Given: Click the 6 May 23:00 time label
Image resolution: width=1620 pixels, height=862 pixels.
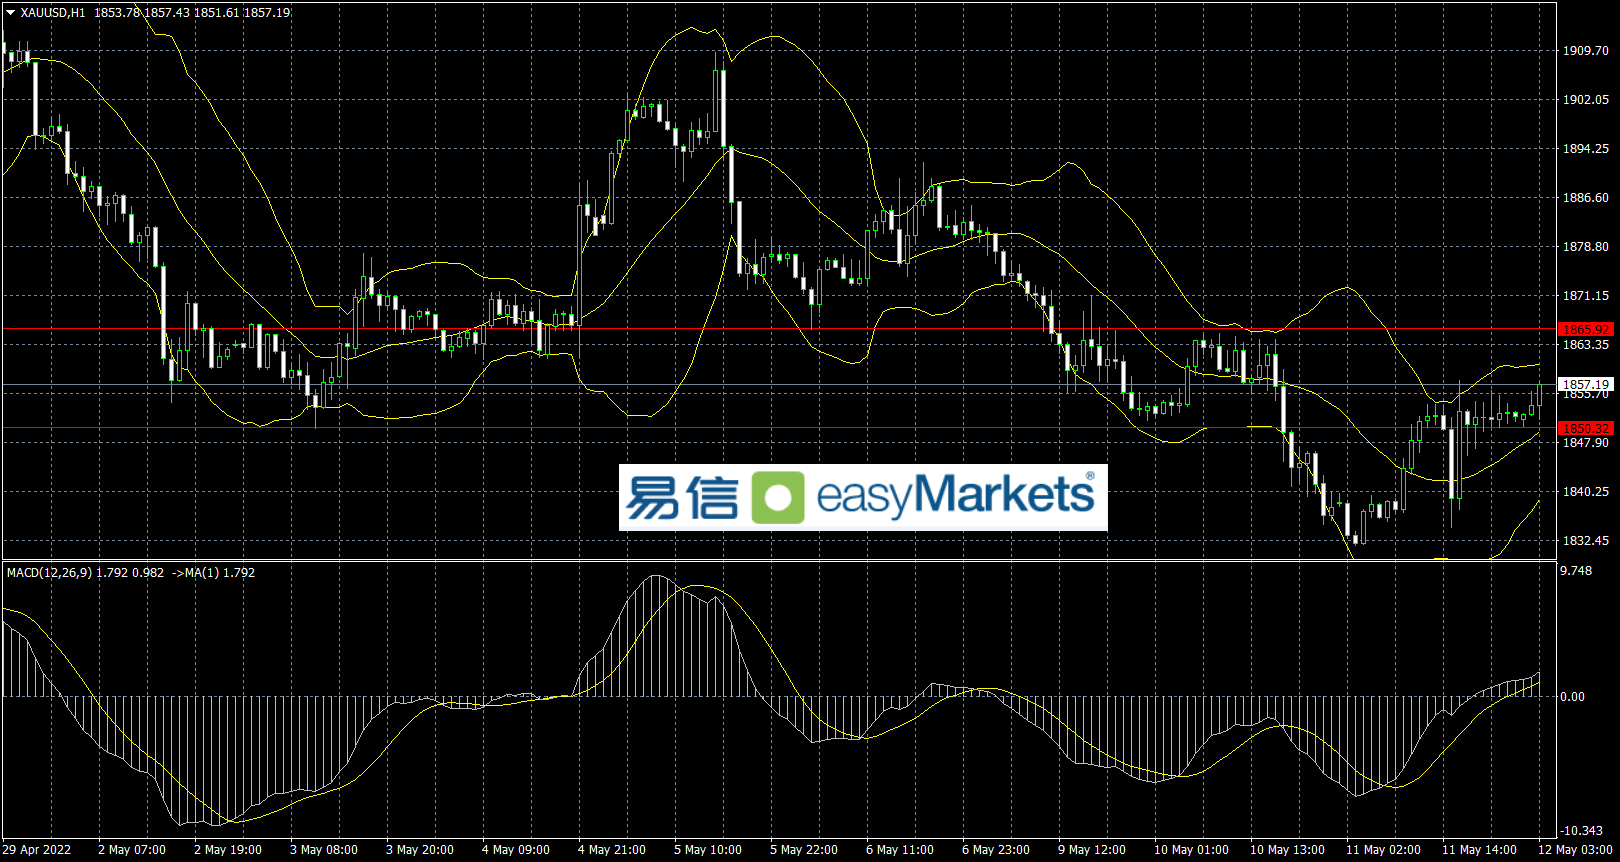Looking at the screenshot, I should pos(996,850).
